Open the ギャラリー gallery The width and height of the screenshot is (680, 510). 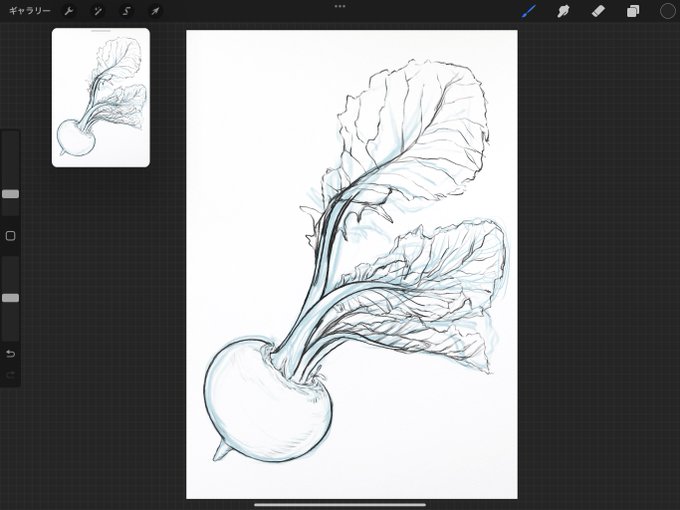click(29, 11)
